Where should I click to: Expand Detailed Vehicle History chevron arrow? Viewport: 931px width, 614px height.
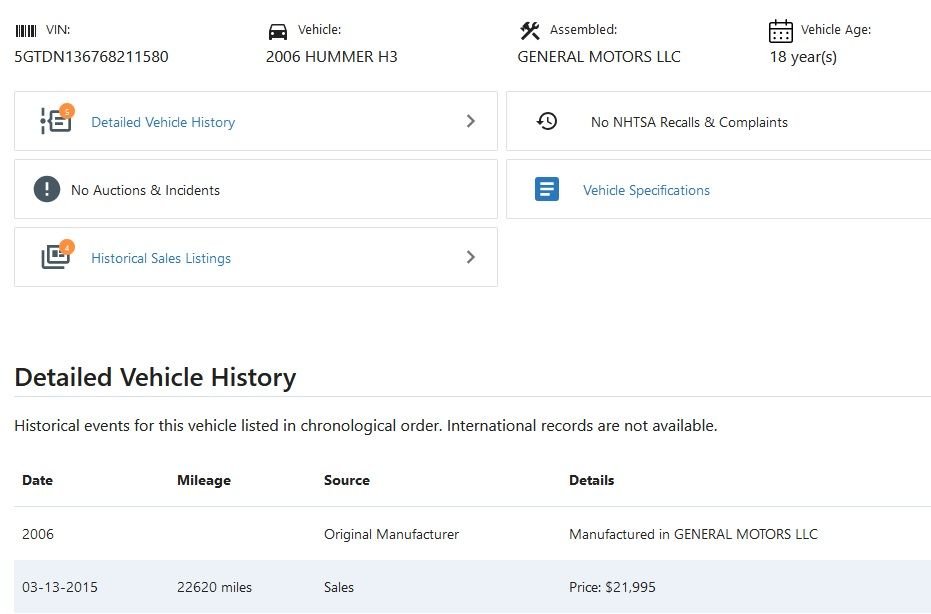(x=471, y=121)
